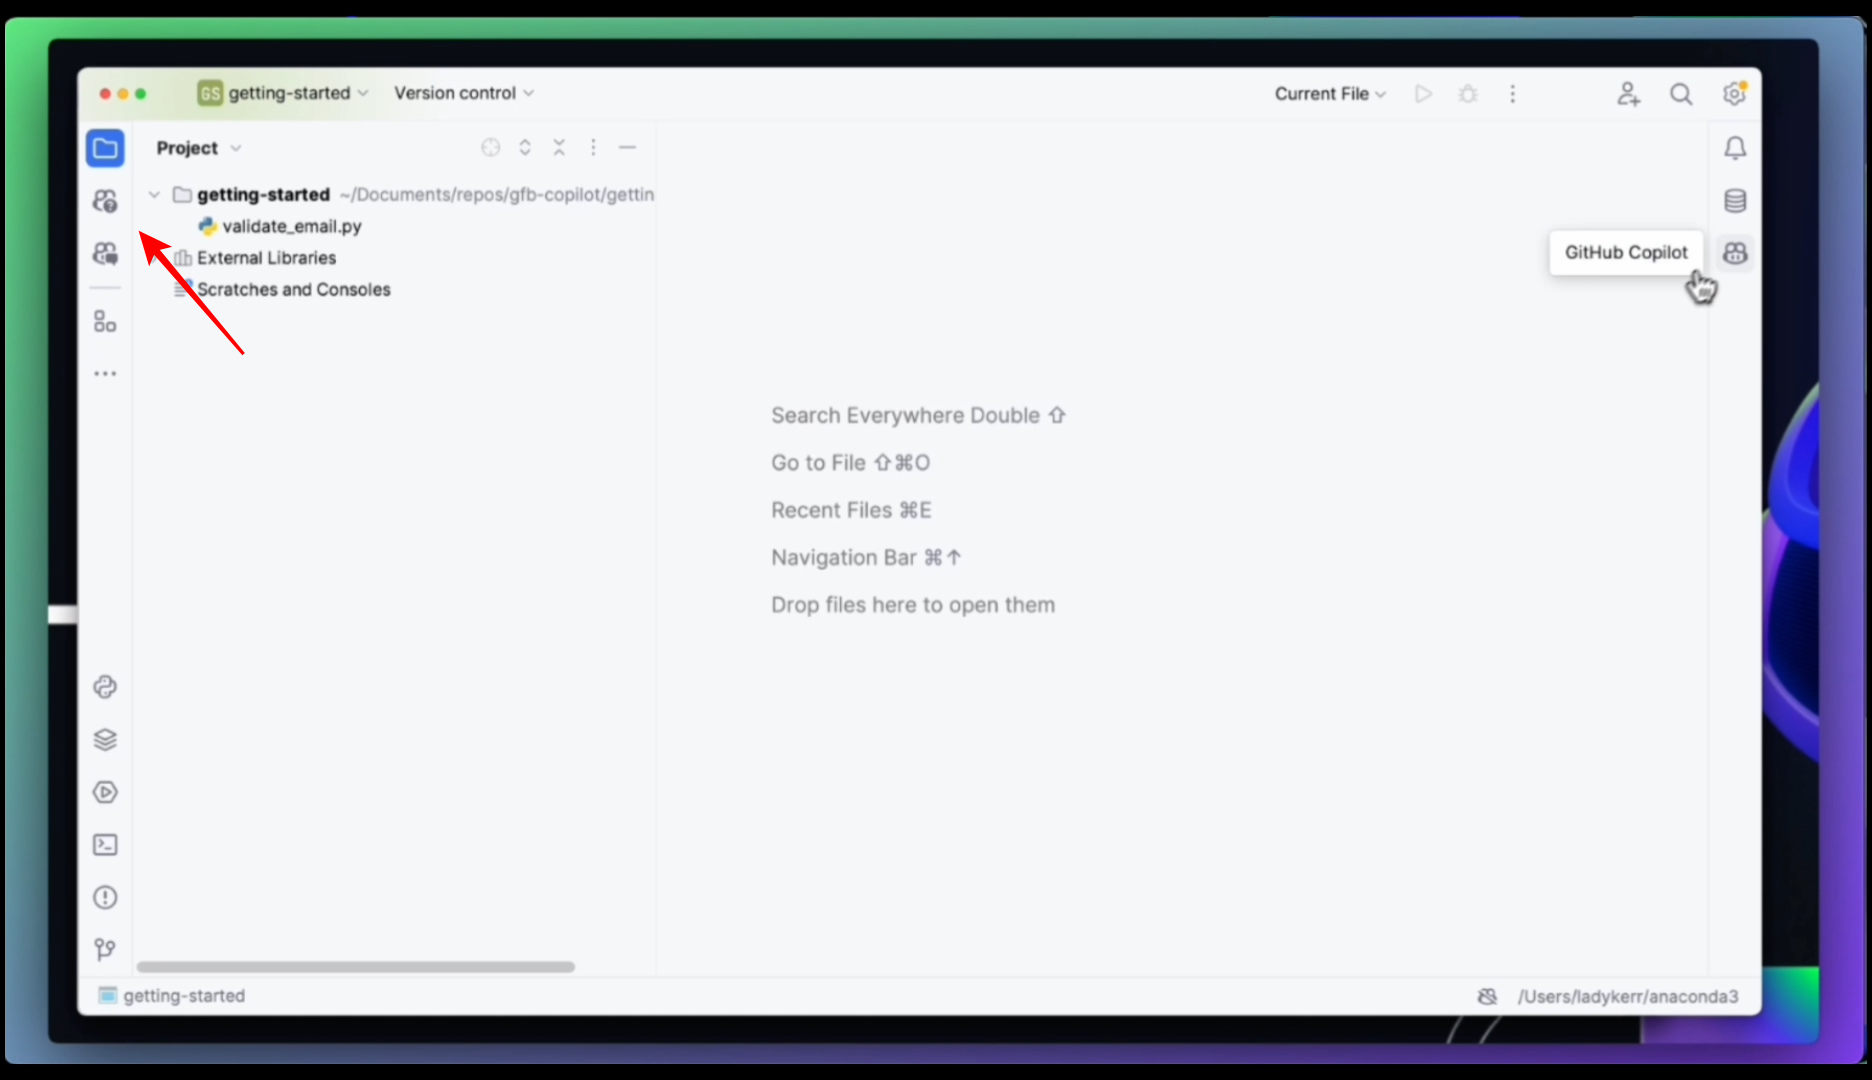
Task: Open the Terminal tool window
Action: (105, 845)
